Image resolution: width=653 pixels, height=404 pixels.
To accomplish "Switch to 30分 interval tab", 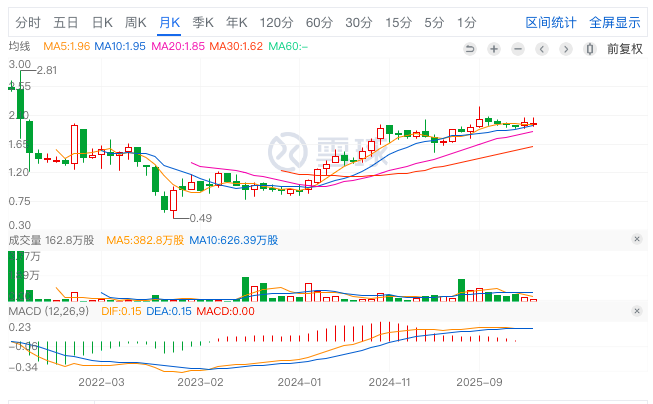I will pos(359,22).
